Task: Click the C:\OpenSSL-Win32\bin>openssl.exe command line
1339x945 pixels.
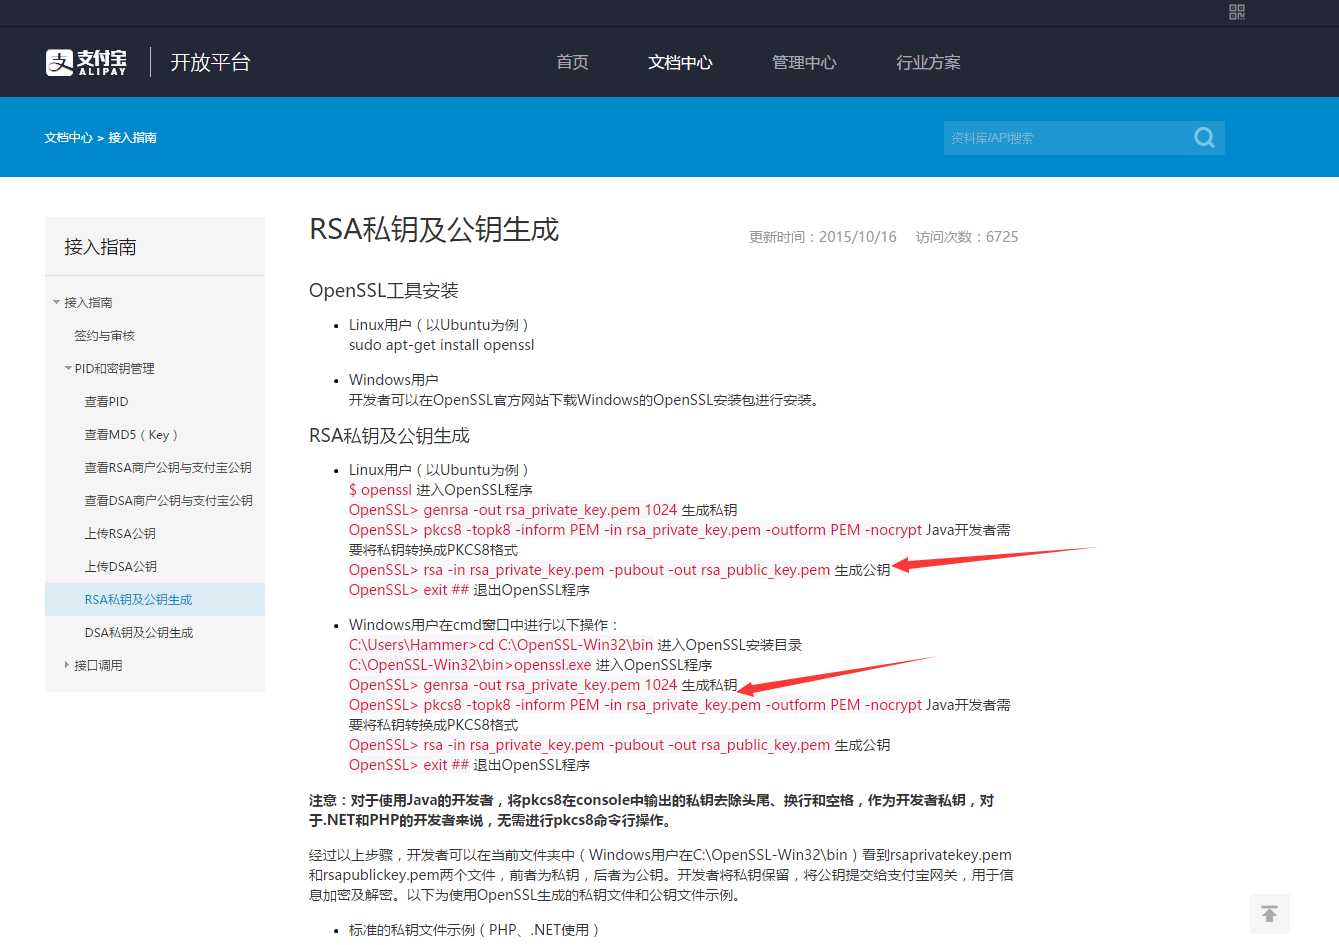Action: 470,665
